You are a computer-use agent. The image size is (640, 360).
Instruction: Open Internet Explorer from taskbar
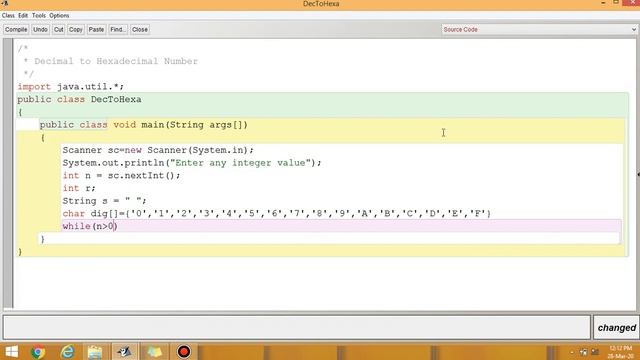tap(67, 352)
